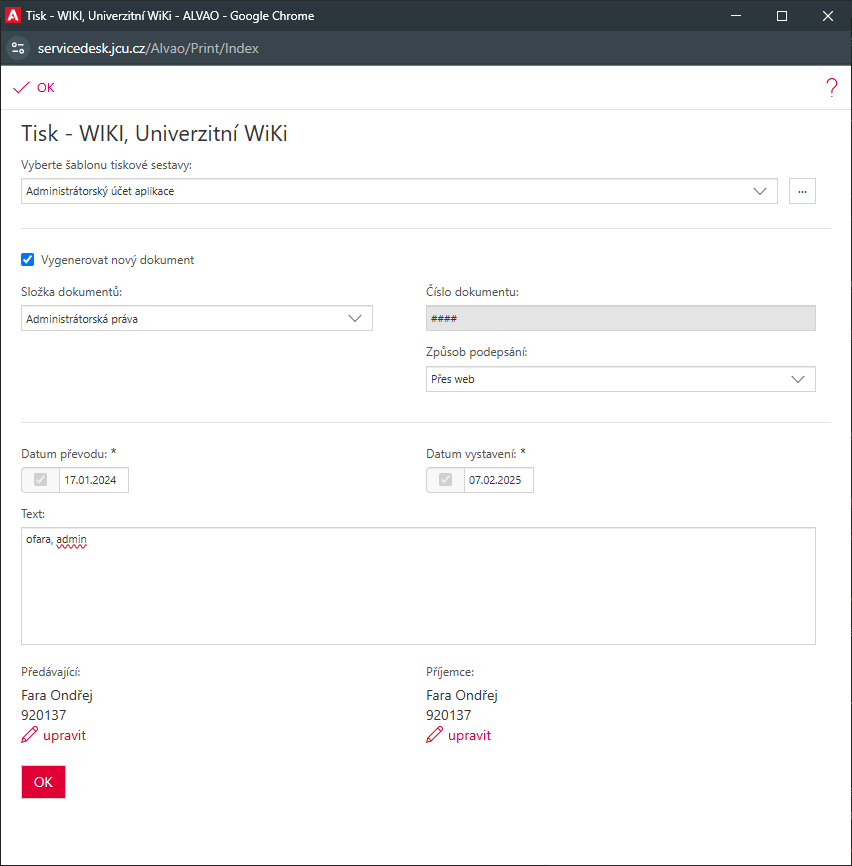Open template browse button with three dots

pos(802,191)
